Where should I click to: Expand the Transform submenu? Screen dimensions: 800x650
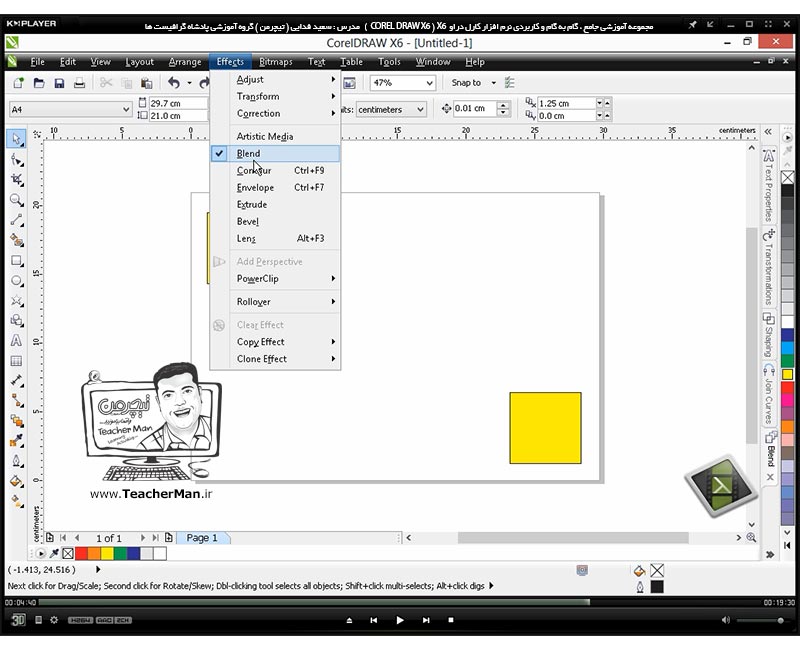point(275,96)
